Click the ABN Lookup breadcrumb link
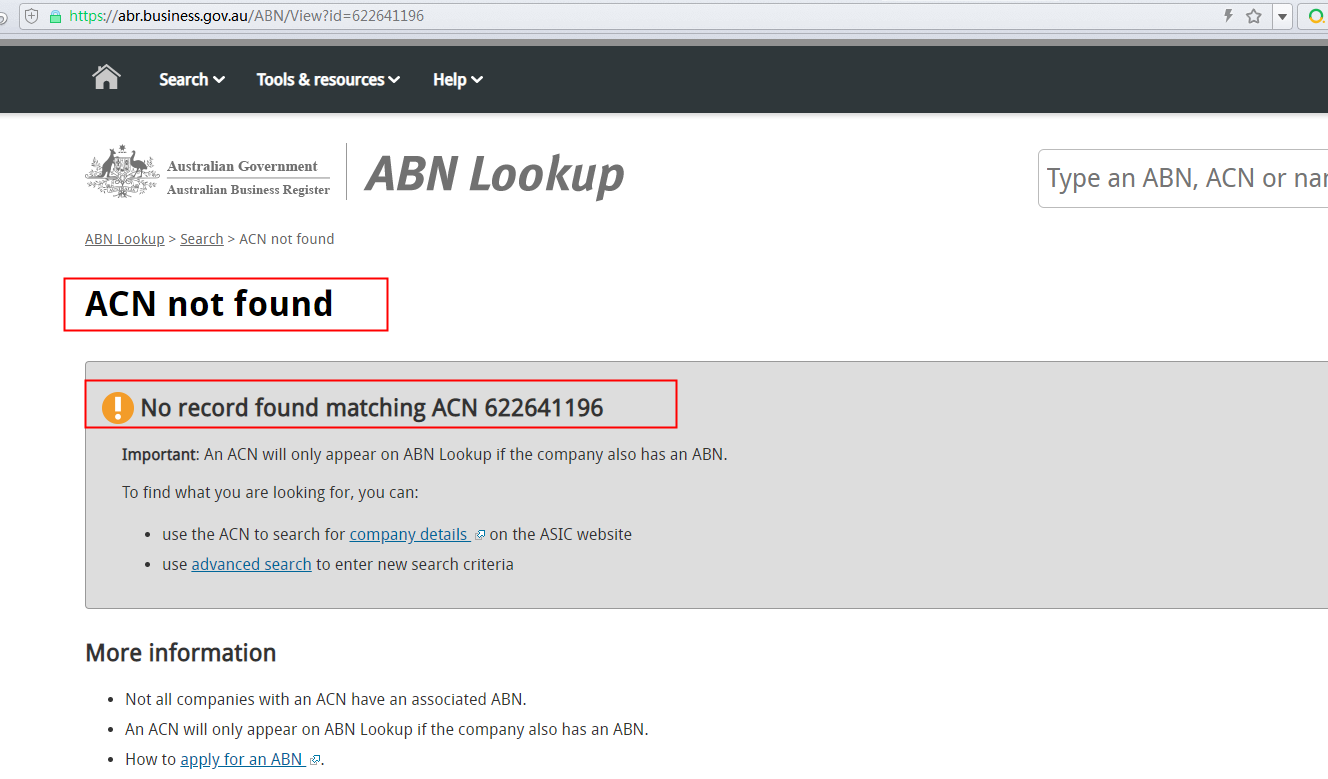1328x779 pixels. click(125, 239)
